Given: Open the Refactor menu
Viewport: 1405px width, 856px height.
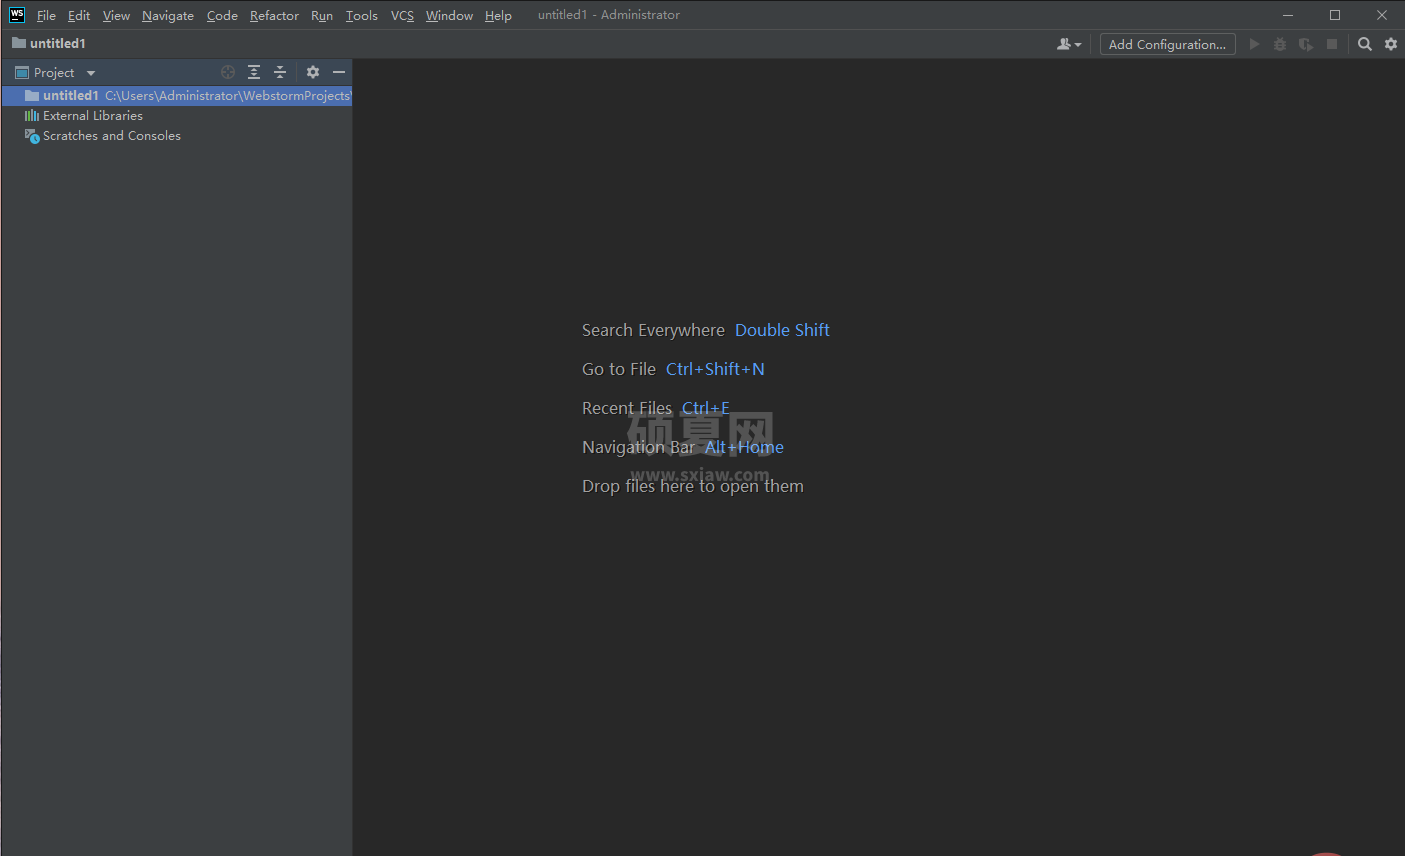Looking at the screenshot, I should [x=274, y=15].
